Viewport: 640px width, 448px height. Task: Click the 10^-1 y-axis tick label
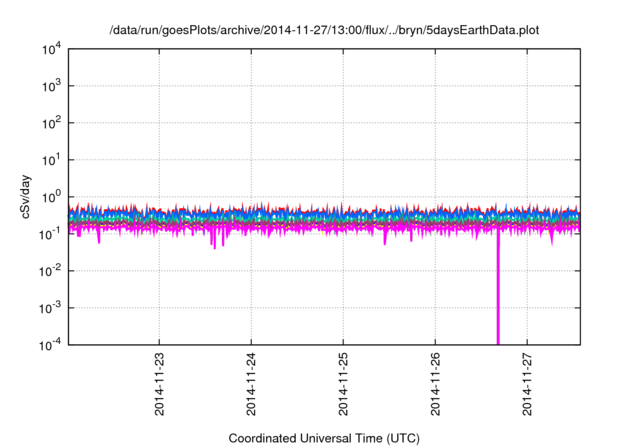(50, 235)
